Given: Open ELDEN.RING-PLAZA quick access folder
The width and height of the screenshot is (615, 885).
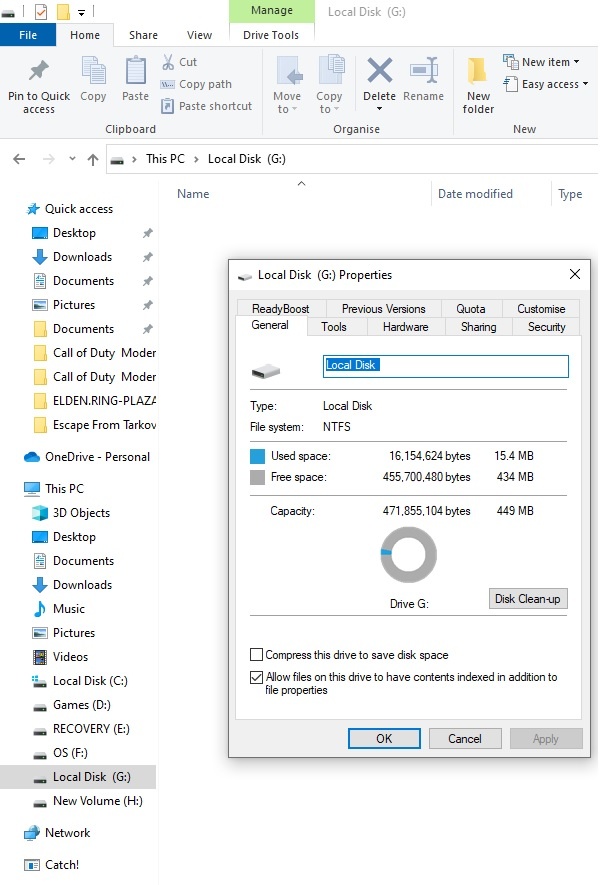Looking at the screenshot, I should (94, 401).
